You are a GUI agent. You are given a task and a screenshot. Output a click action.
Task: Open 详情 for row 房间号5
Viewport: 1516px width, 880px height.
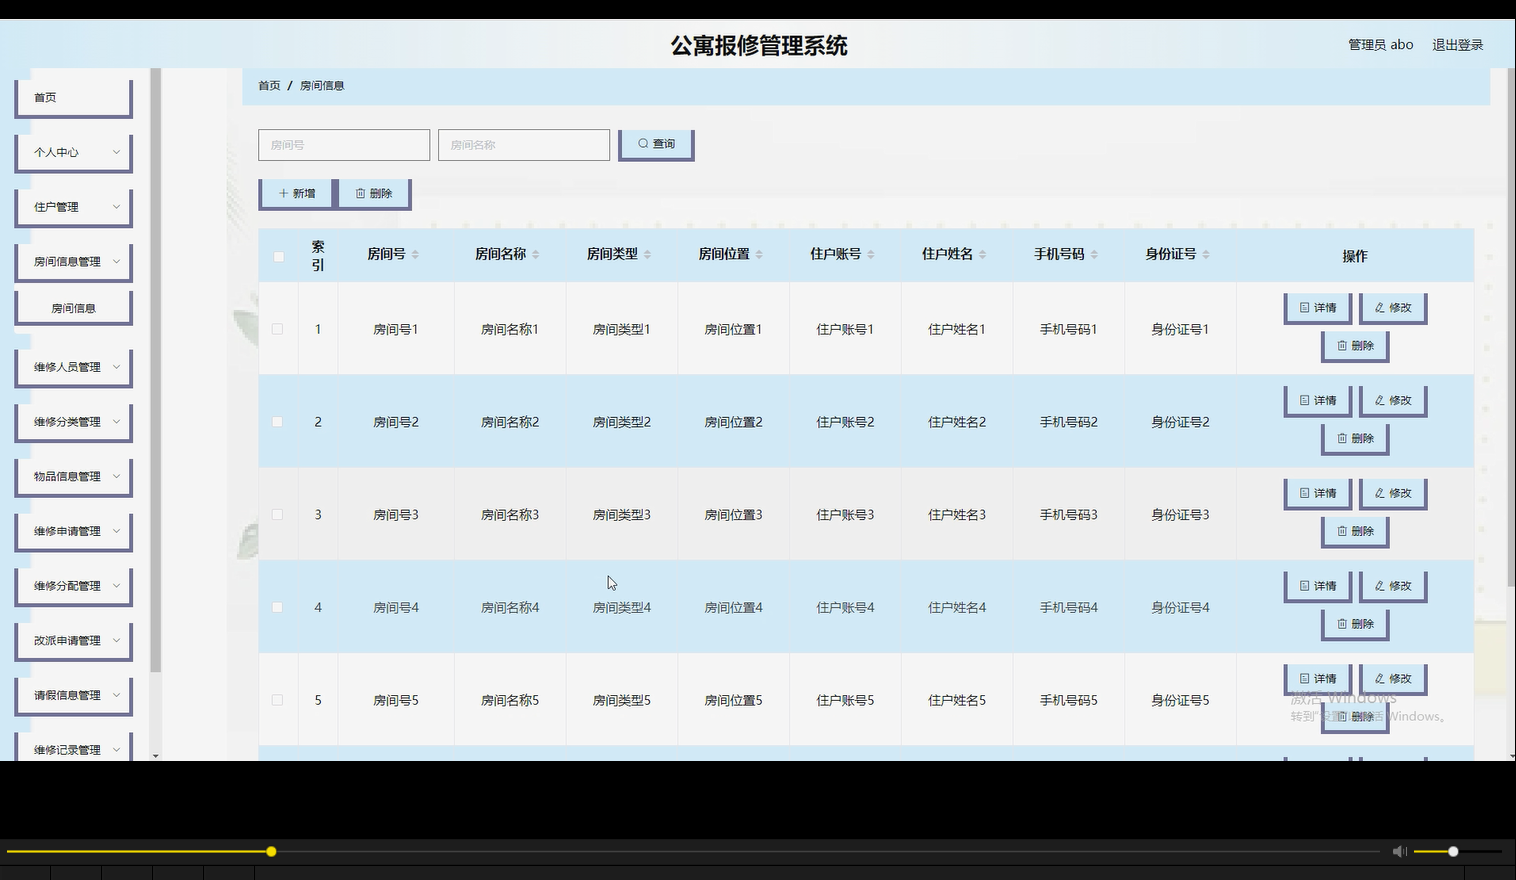pos(1317,679)
